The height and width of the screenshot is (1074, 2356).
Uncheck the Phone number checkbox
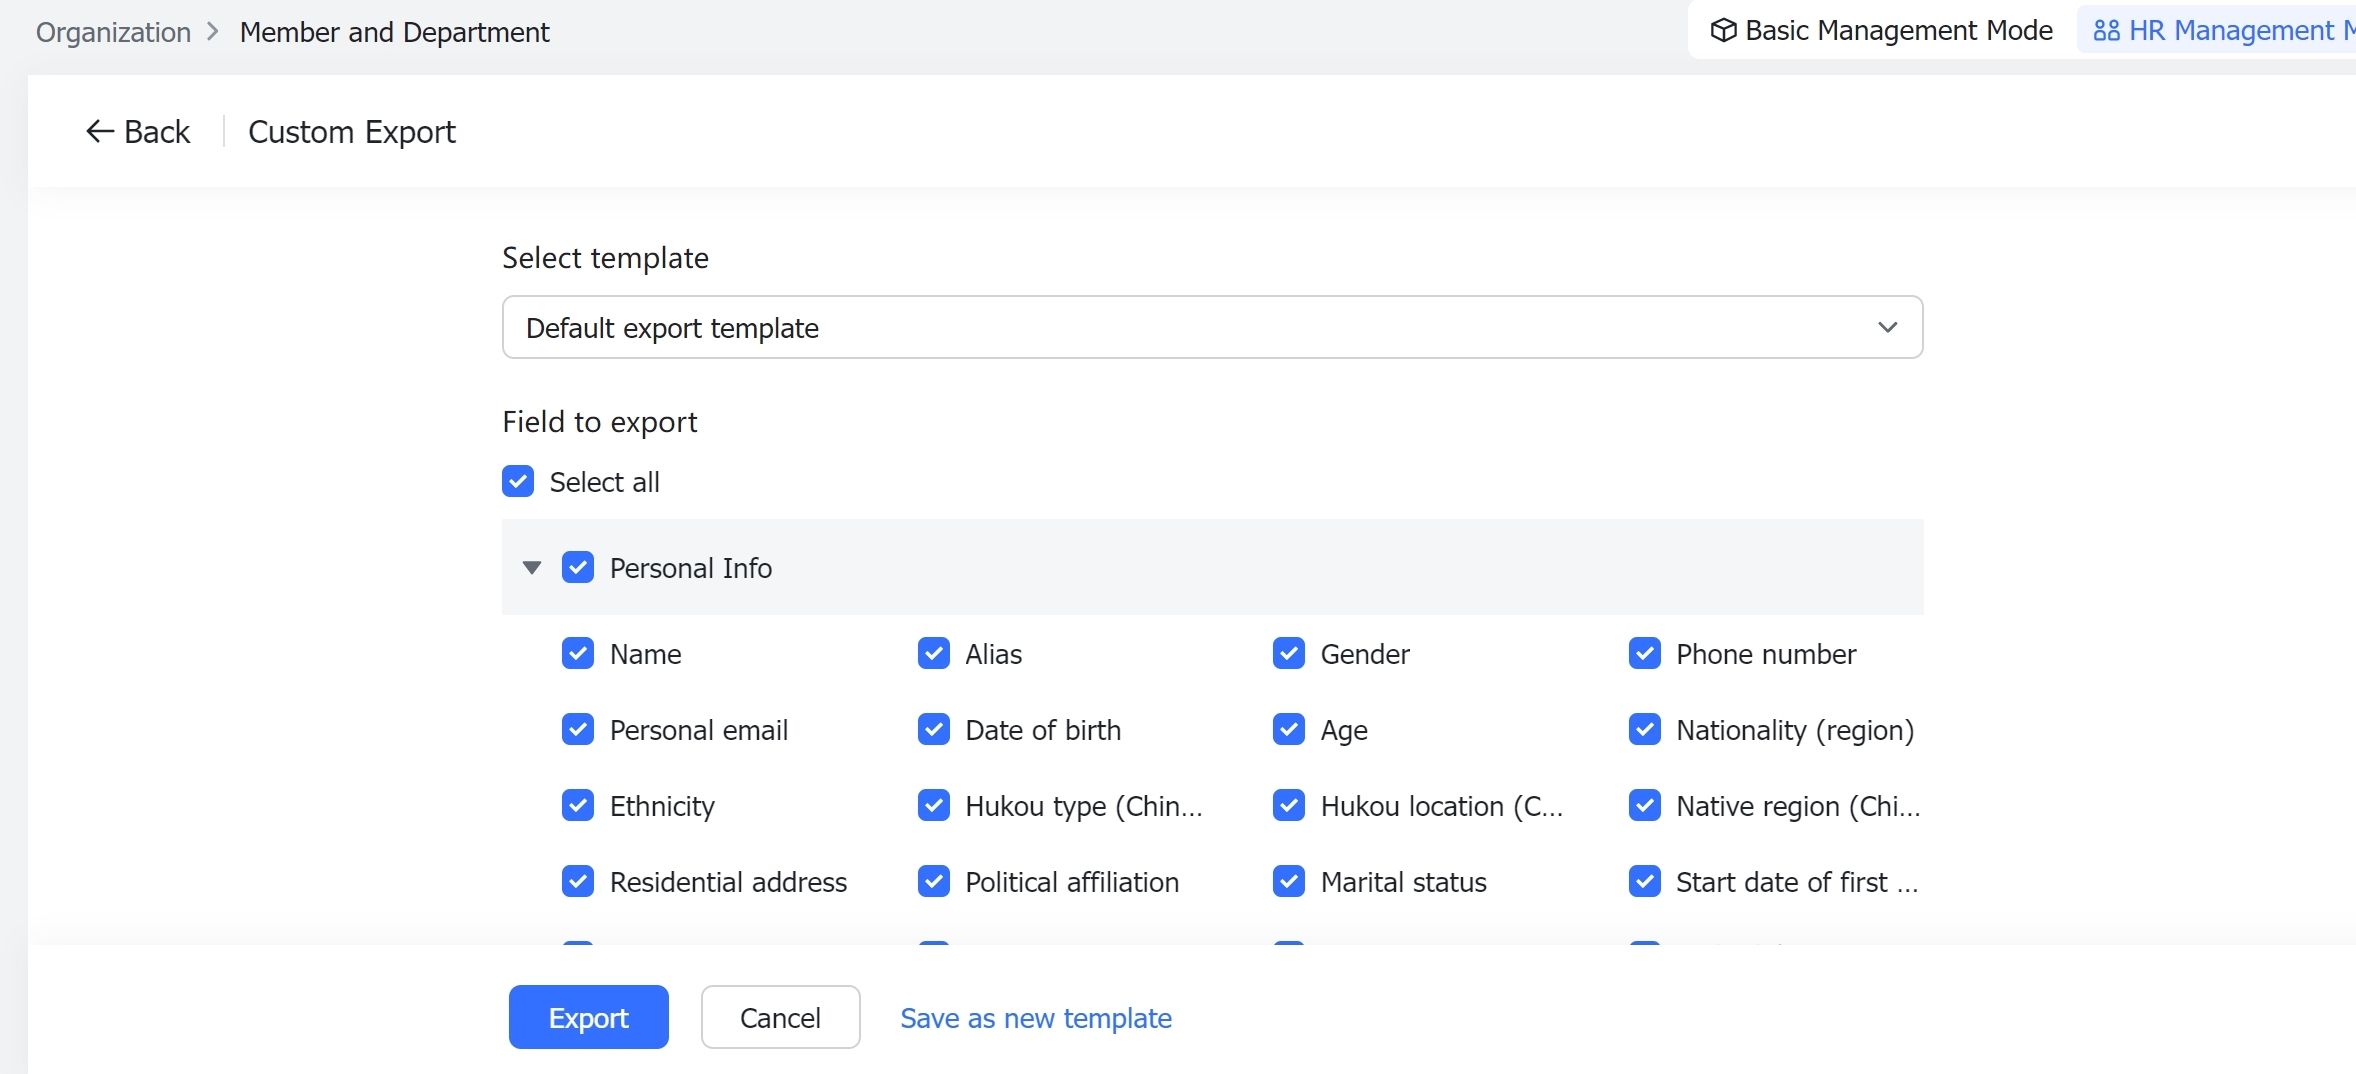(x=1645, y=653)
